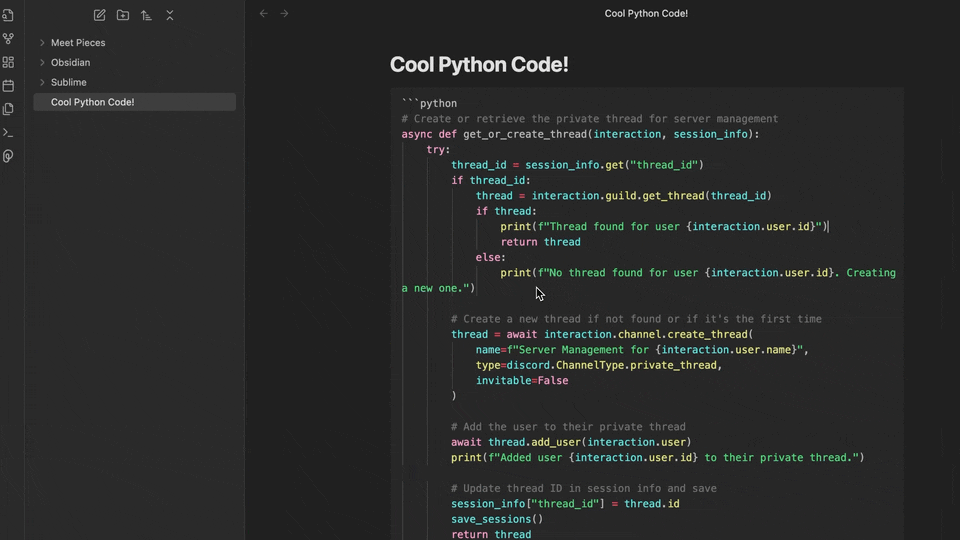Select the Cool Python Code! note in sidebar
The height and width of the screenshot is (540, 960).
(x=135, y=102)
